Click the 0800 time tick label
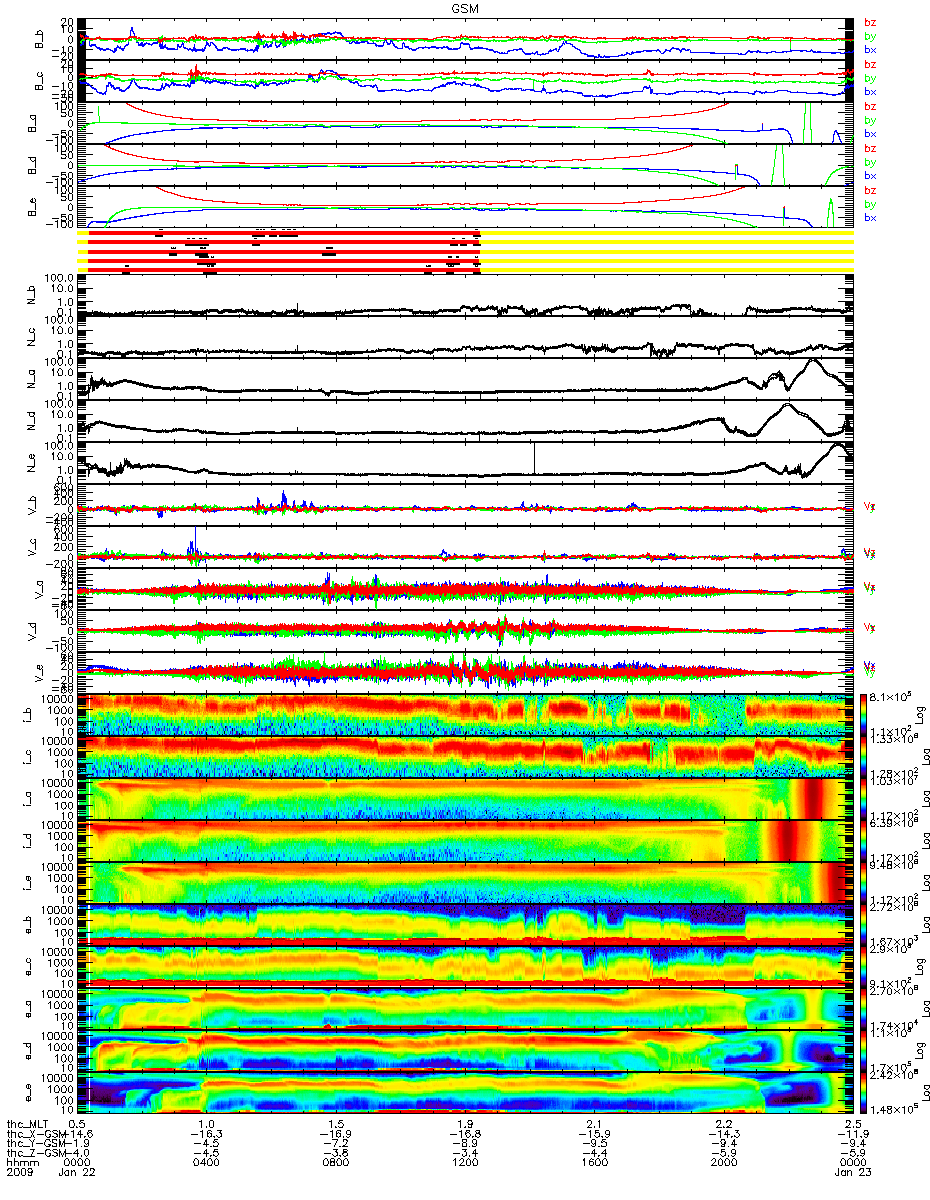 (335, 1162)
